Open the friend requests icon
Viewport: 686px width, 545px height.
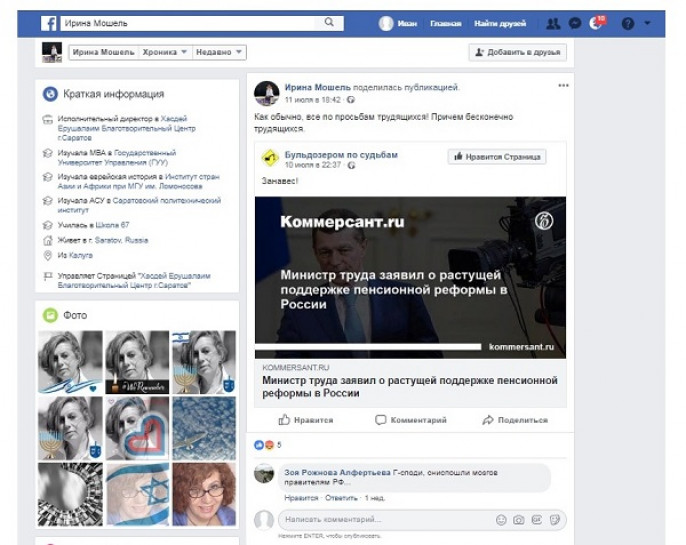[553, 23]
